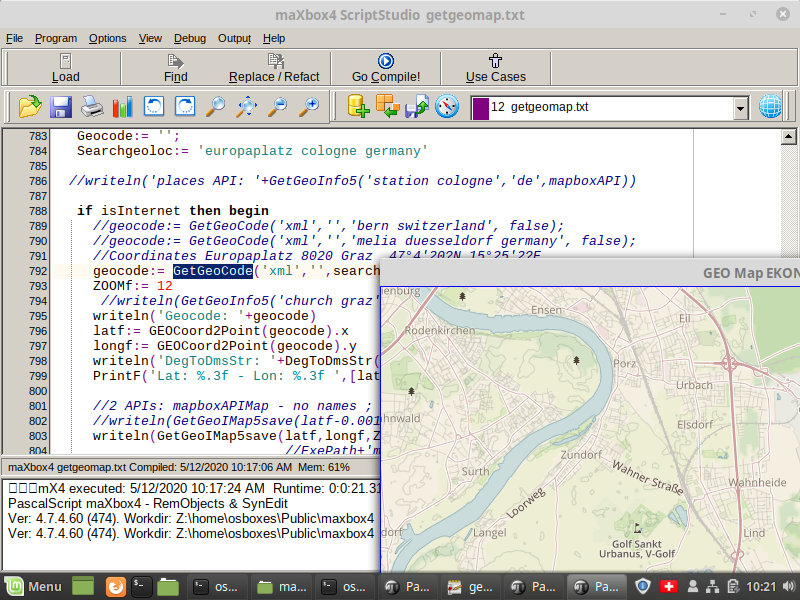Click the globe icon beside file selector
The image size is (800, 600).
pyautogui.click(x=771, y=107)
